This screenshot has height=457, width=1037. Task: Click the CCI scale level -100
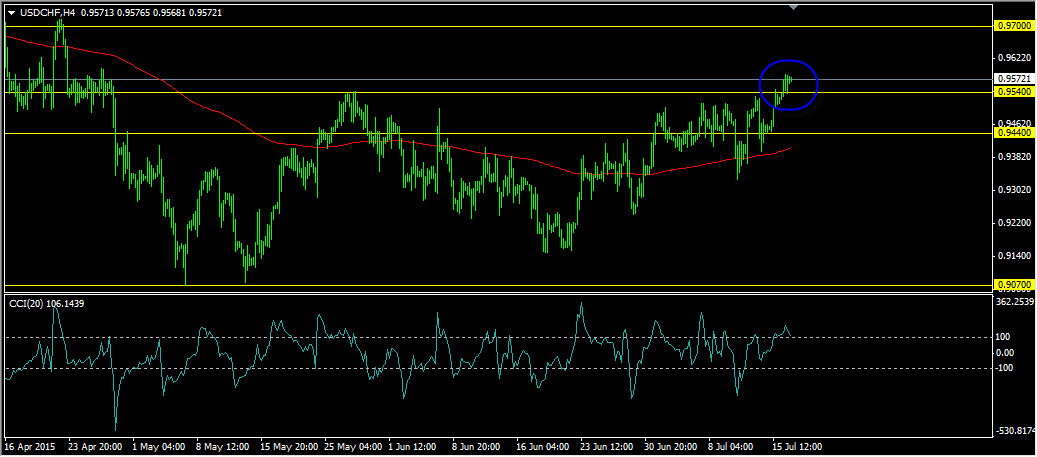coord(1005,368)
